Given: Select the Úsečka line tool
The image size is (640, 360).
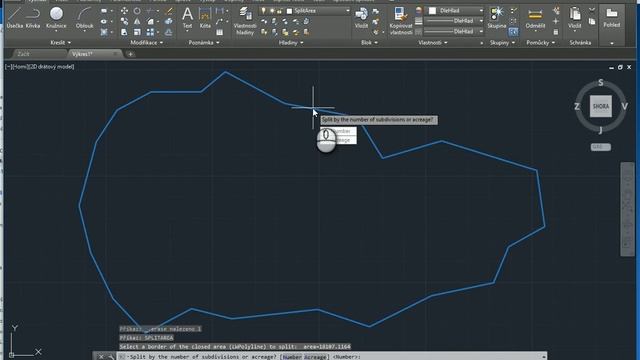Looking at the screenshot, I should point(15,18).
